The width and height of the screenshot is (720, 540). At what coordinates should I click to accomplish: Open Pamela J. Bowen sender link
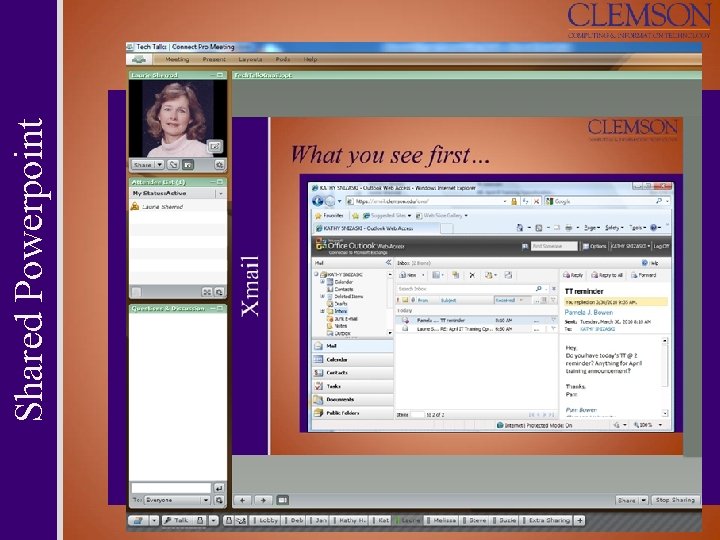(x=589, y=312)
